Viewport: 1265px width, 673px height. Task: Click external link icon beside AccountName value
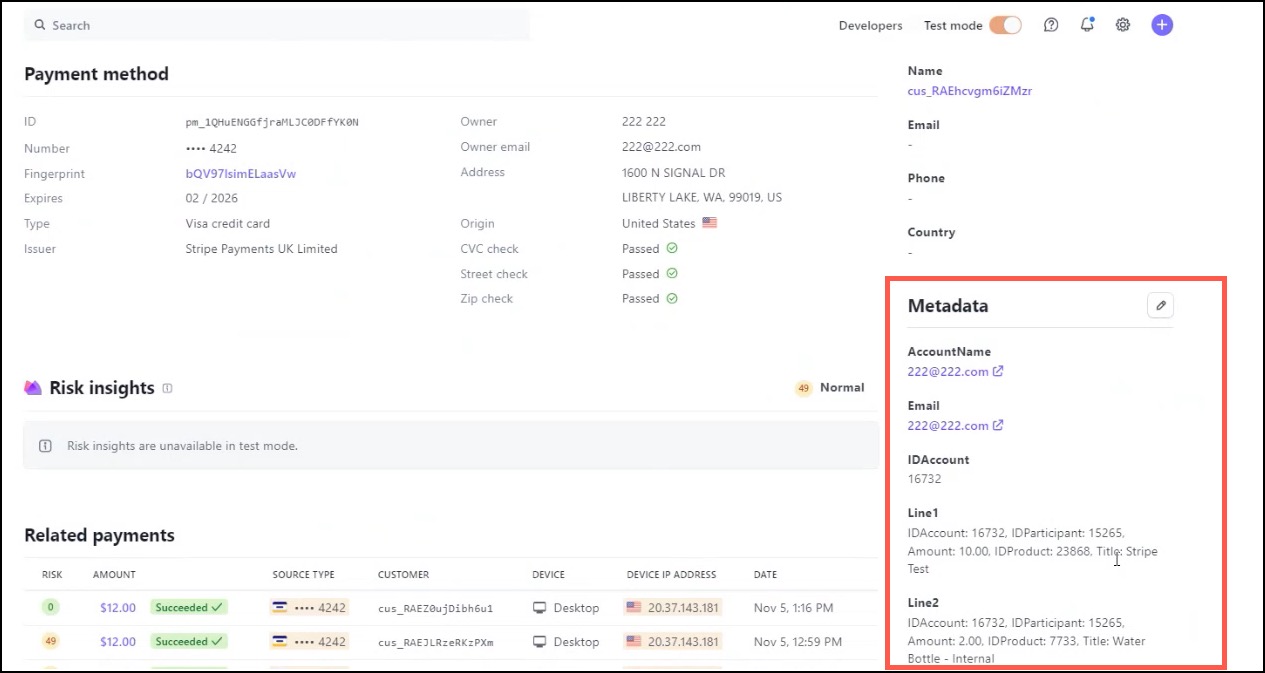[998, 371]
